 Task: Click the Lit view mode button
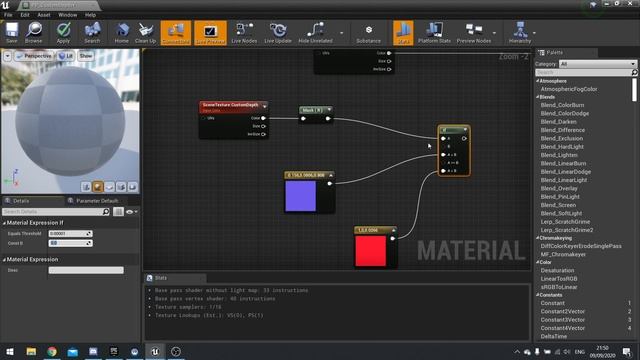click(x=66, y=56)
